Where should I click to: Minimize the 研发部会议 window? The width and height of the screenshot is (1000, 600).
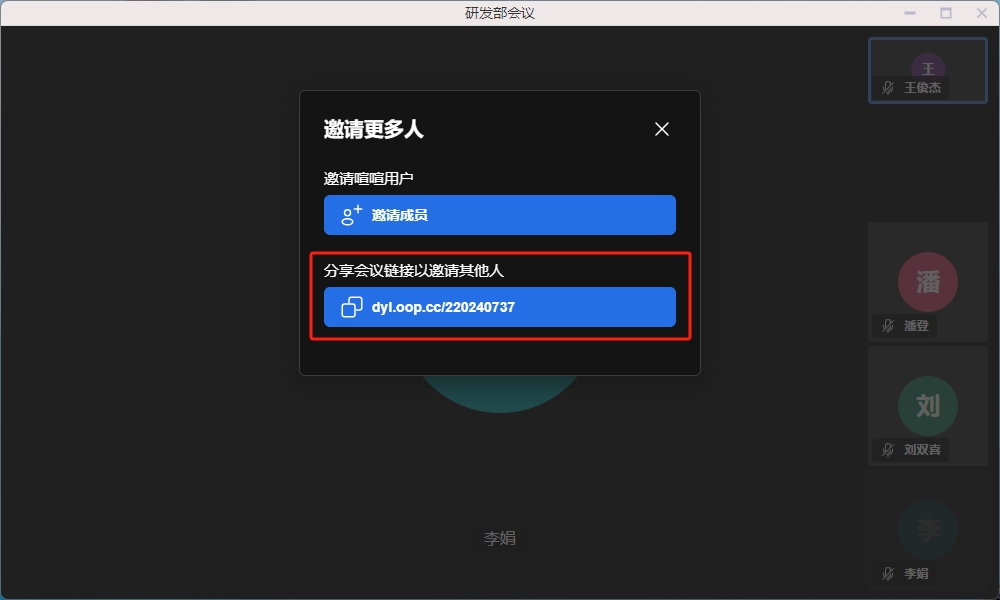coord(910,13)
